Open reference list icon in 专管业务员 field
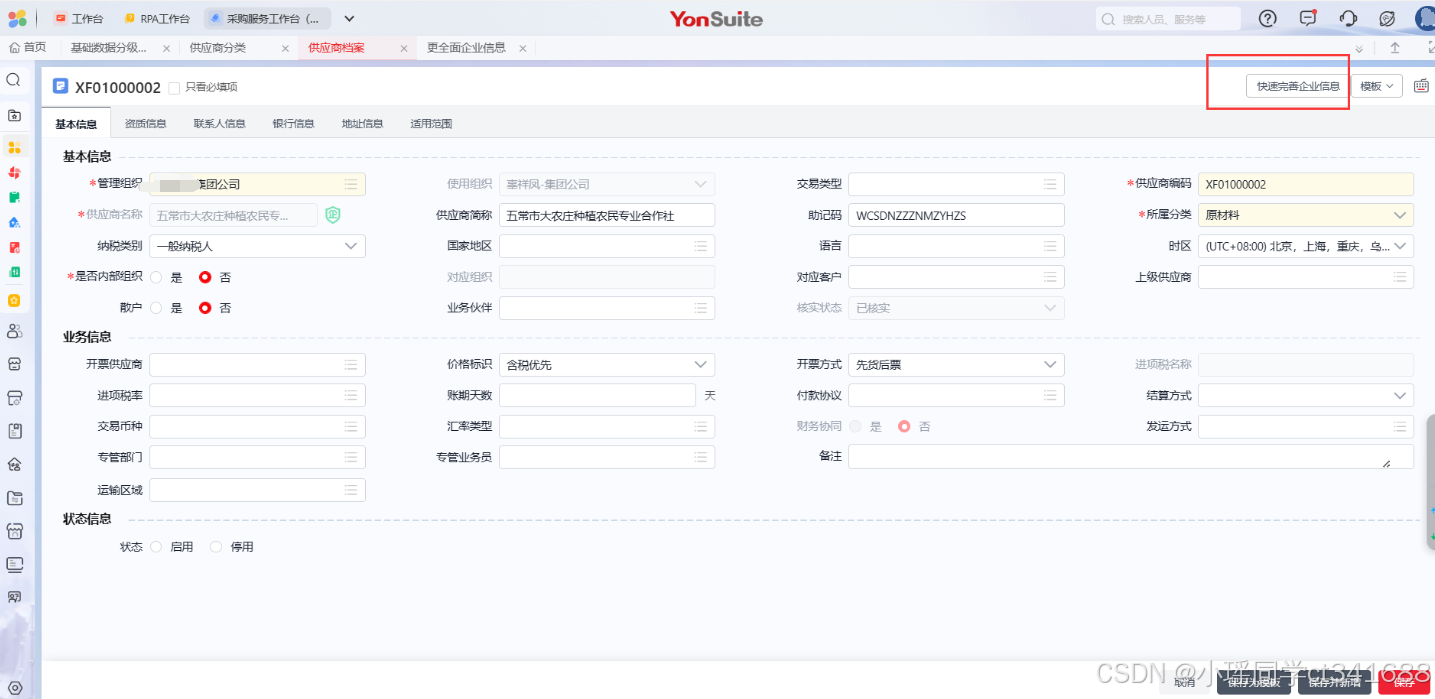Screen dimensions: 1435x699 (701, 457)
